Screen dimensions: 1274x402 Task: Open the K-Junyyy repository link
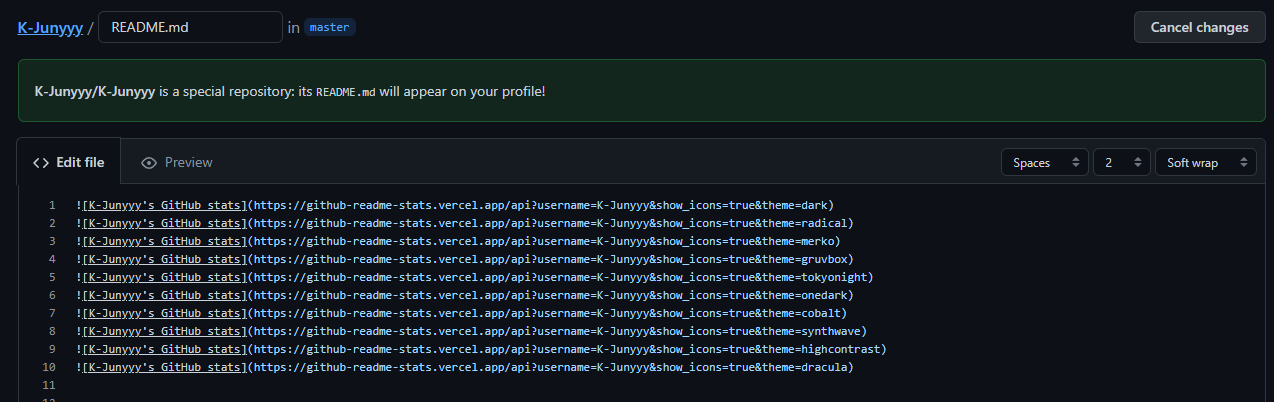click(50, 27)
